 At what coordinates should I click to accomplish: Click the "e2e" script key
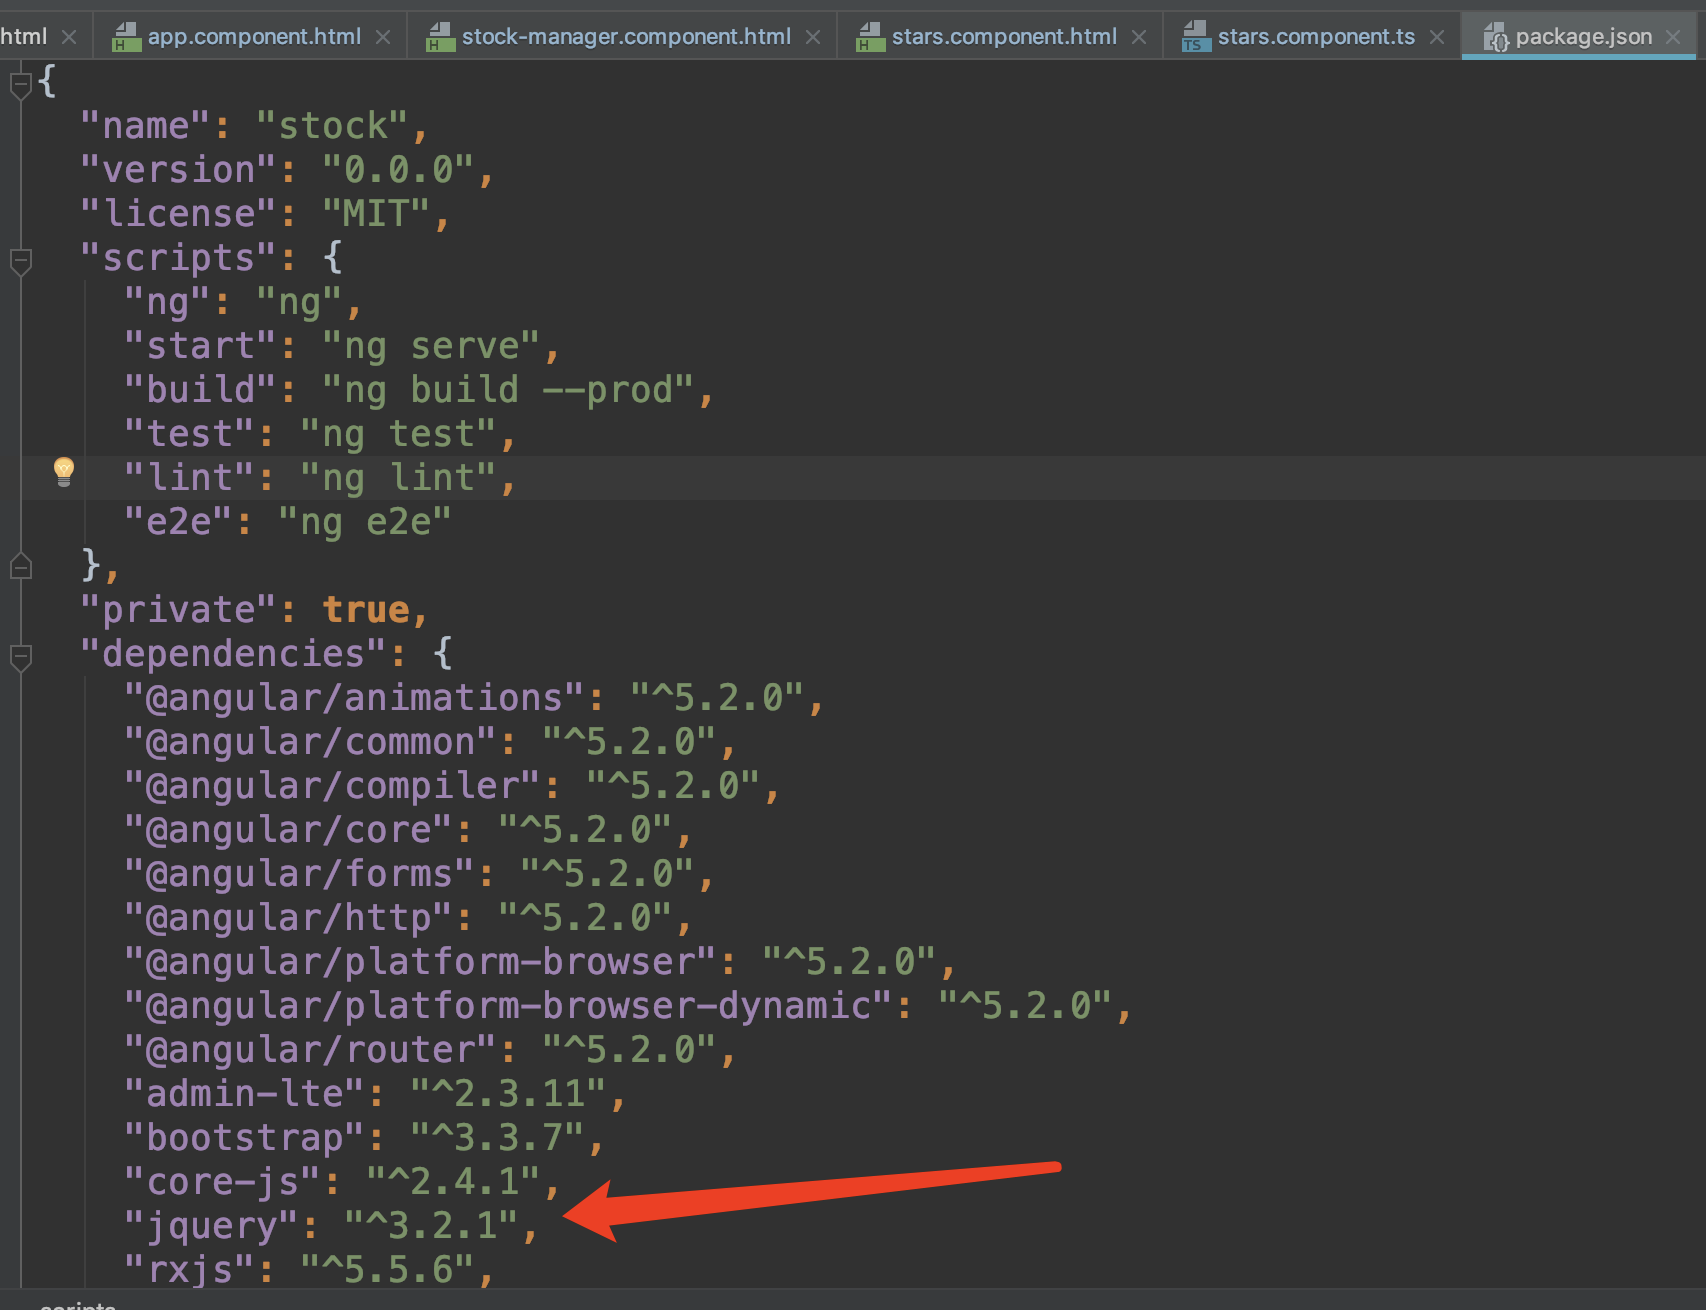(x=179, y=522)
